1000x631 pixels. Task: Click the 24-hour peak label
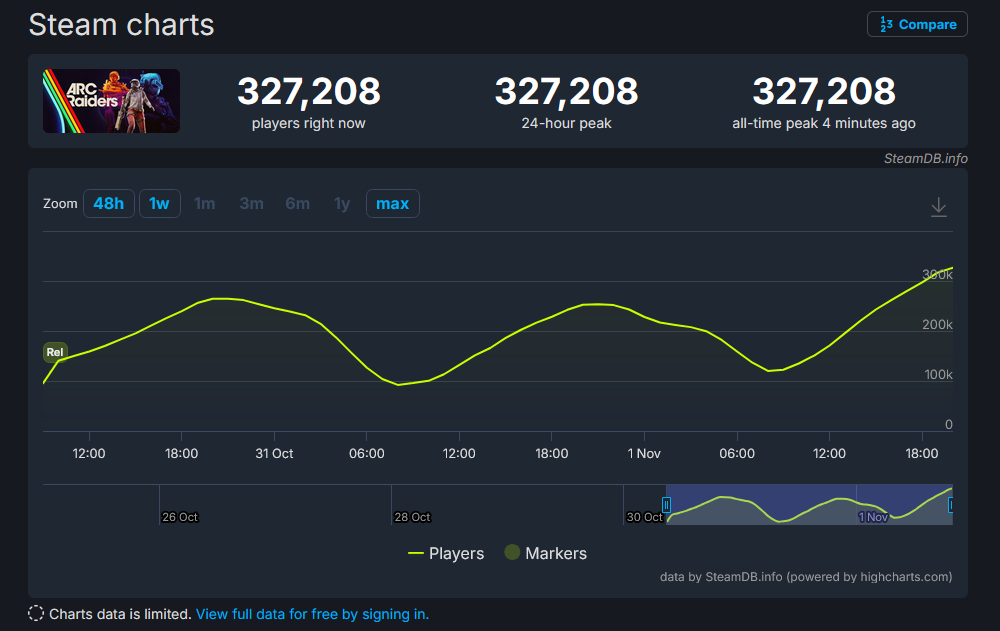566,123
